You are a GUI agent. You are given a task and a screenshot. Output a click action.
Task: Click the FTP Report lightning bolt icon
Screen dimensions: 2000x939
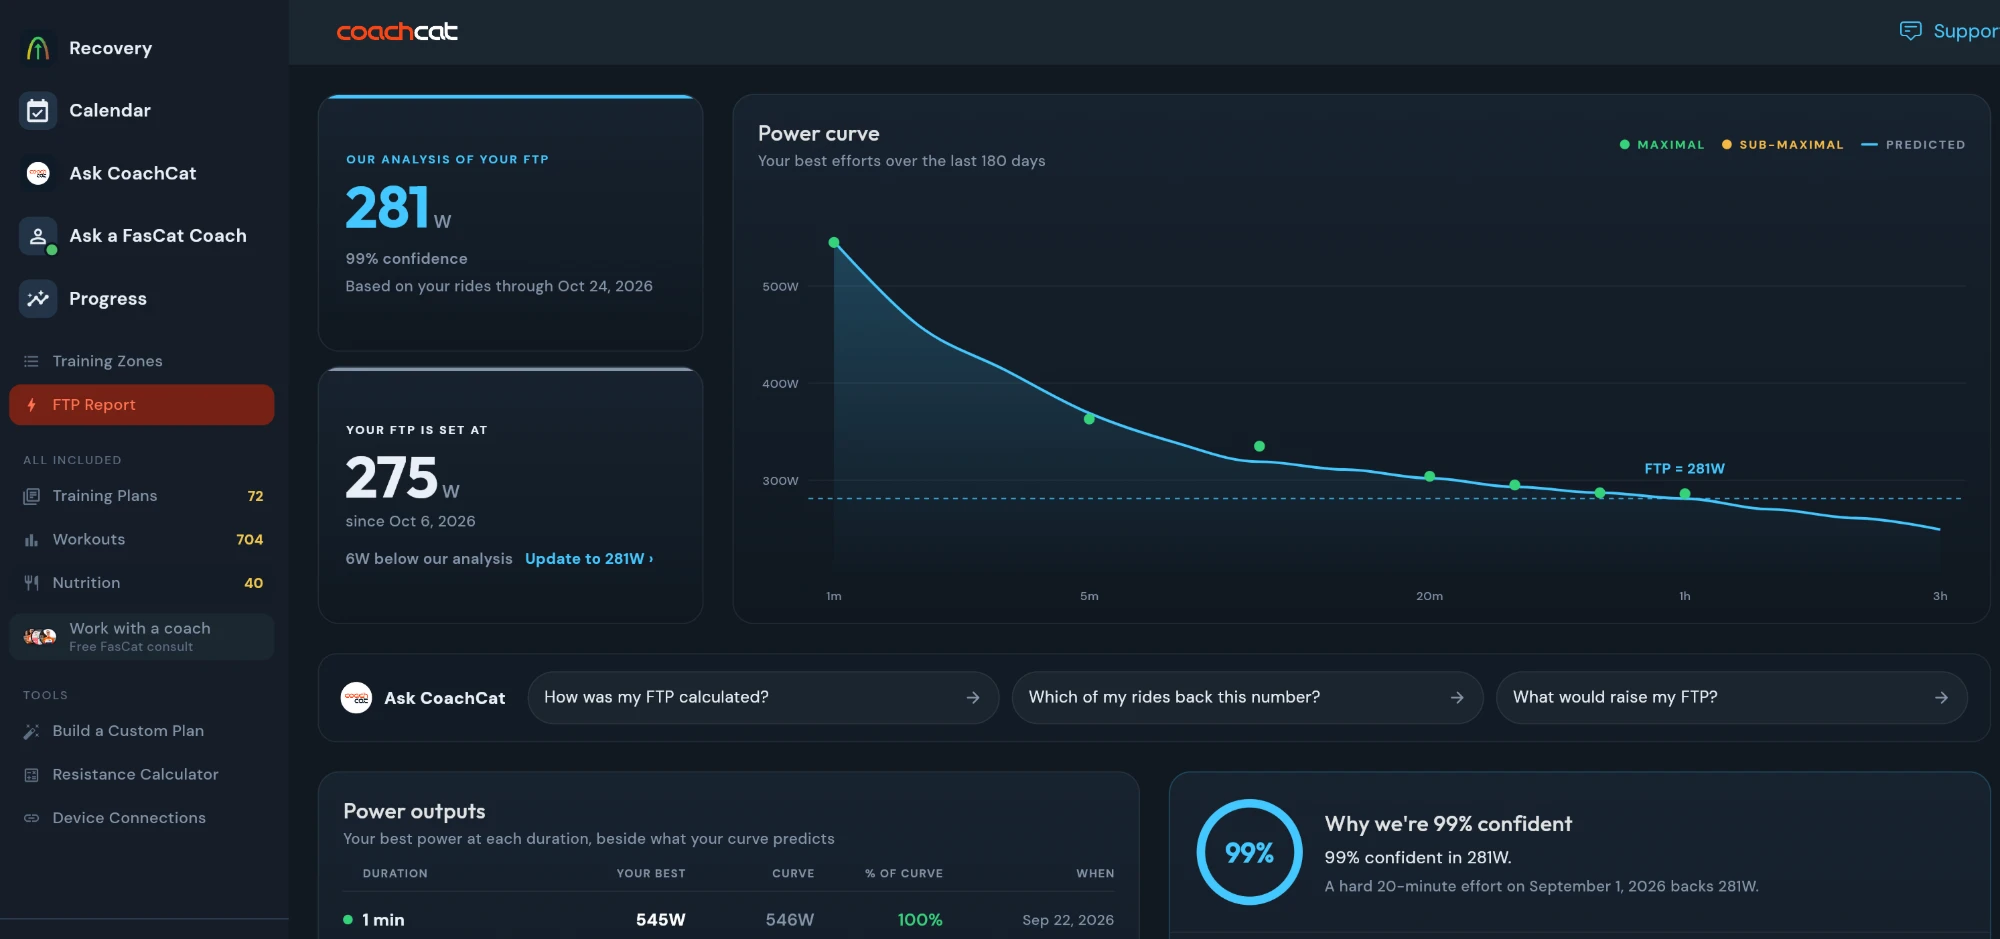(x=31, y=405)
